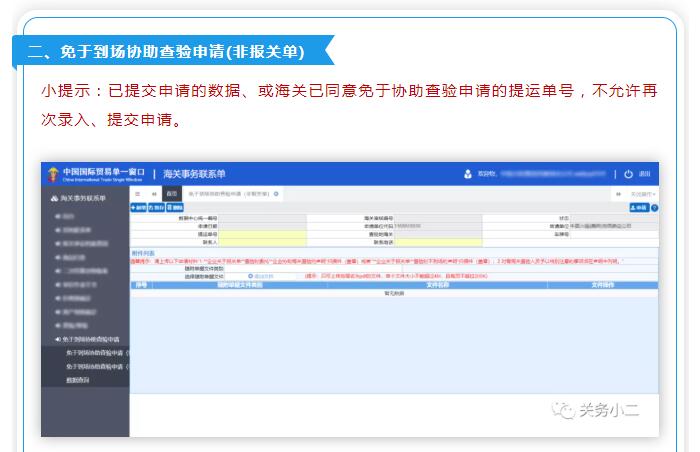Click the blue 申报 submit button
The height and width of the screenshot is (452, 700).
coord(637,207)
